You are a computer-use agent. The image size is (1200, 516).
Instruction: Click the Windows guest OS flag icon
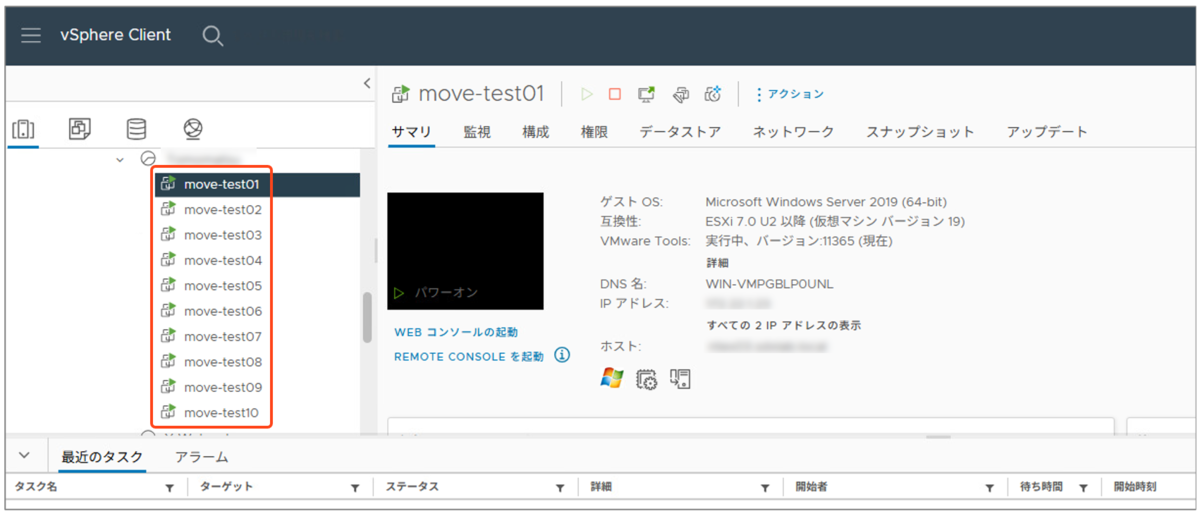(612, 378)
